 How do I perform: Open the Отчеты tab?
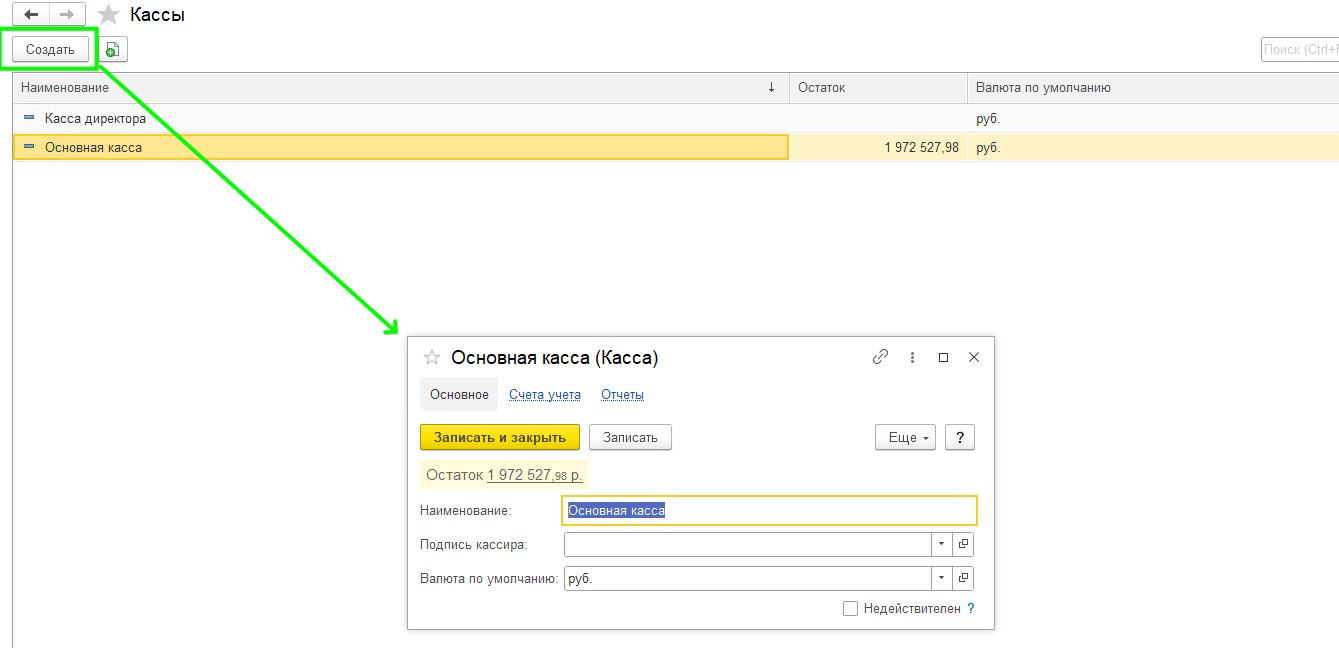(x=622, y=394)
